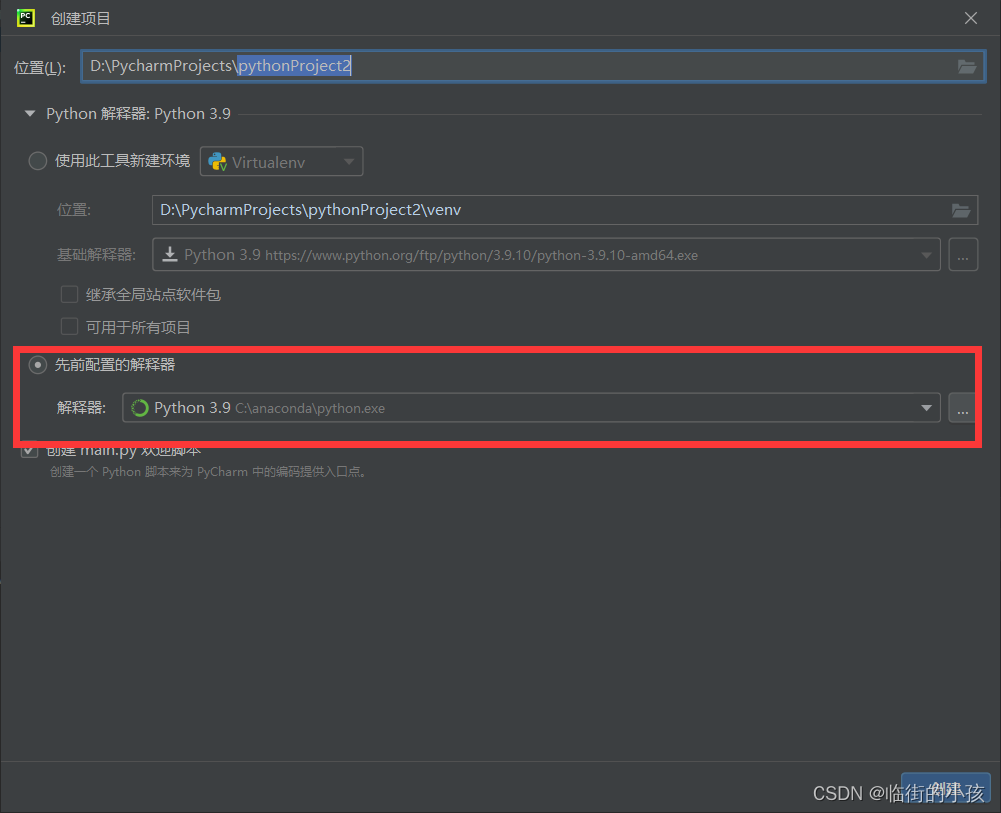Open the 基础解释器 Python 3.9 dropdown

click(x=546, y=255)
